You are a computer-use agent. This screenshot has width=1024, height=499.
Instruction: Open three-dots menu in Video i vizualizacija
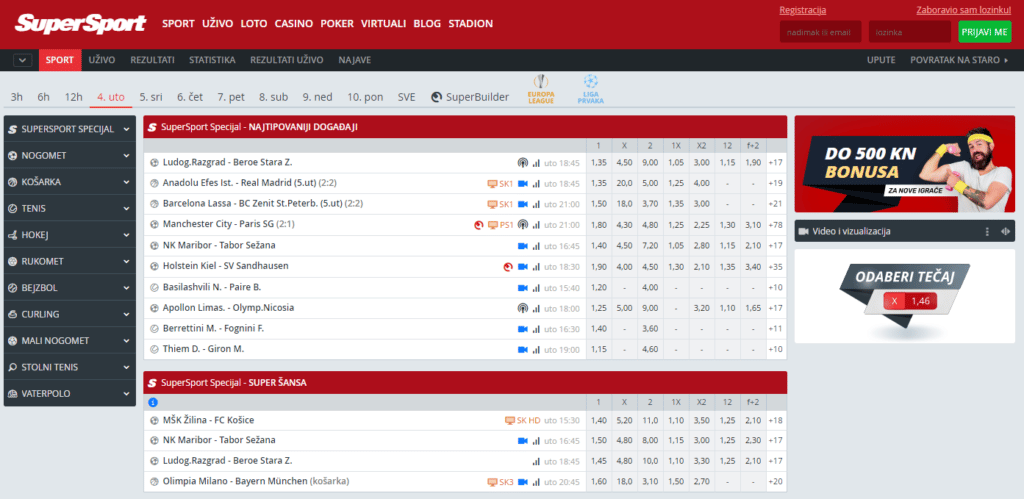(x=987, y=231)
